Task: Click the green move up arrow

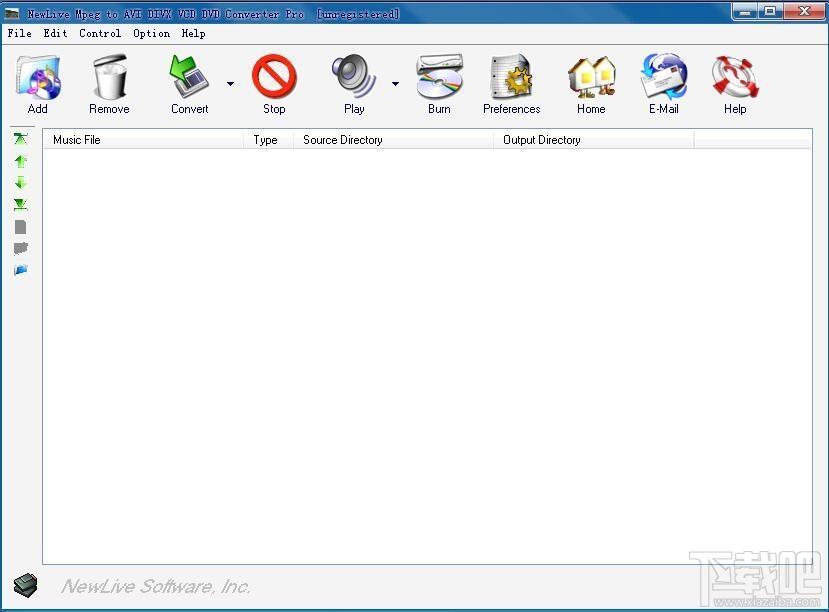Action: (21, 161)
